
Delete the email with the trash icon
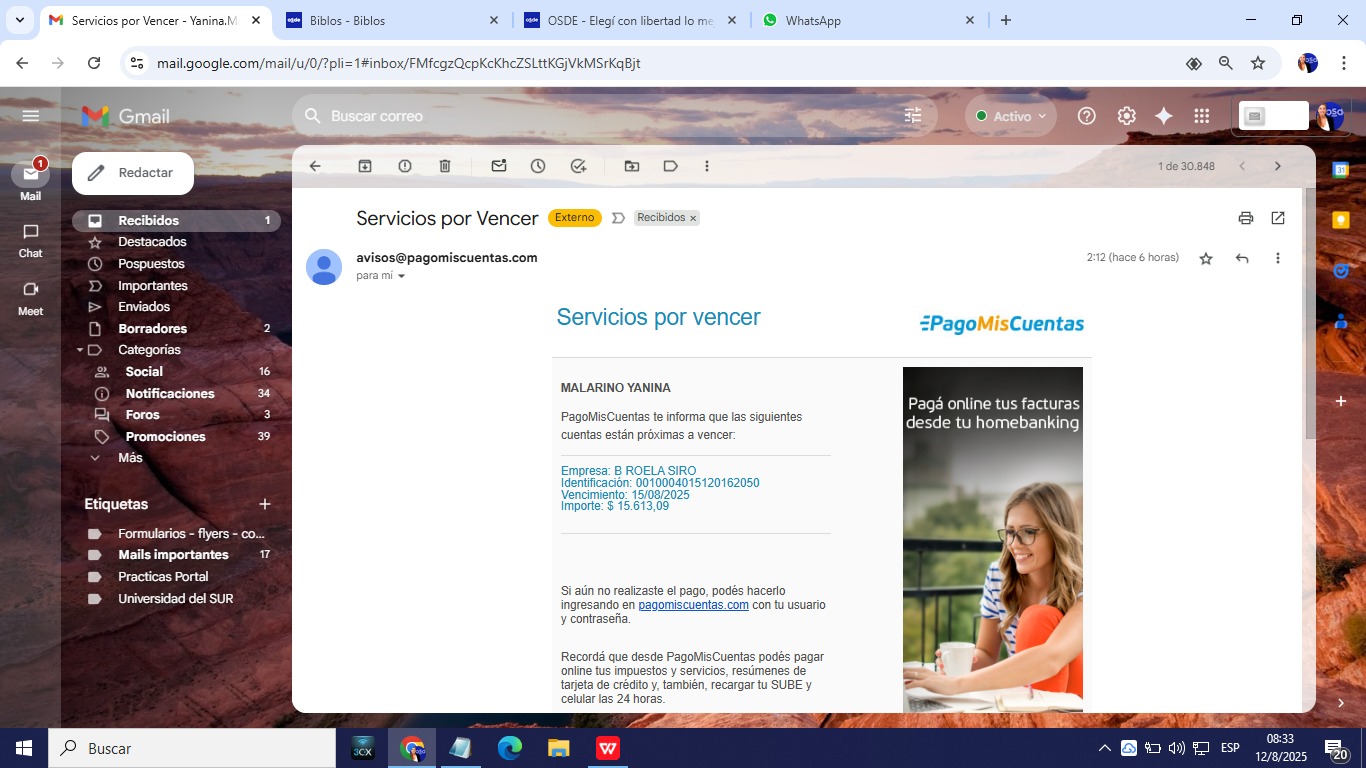pyautogui.click(x=445, y=166)
